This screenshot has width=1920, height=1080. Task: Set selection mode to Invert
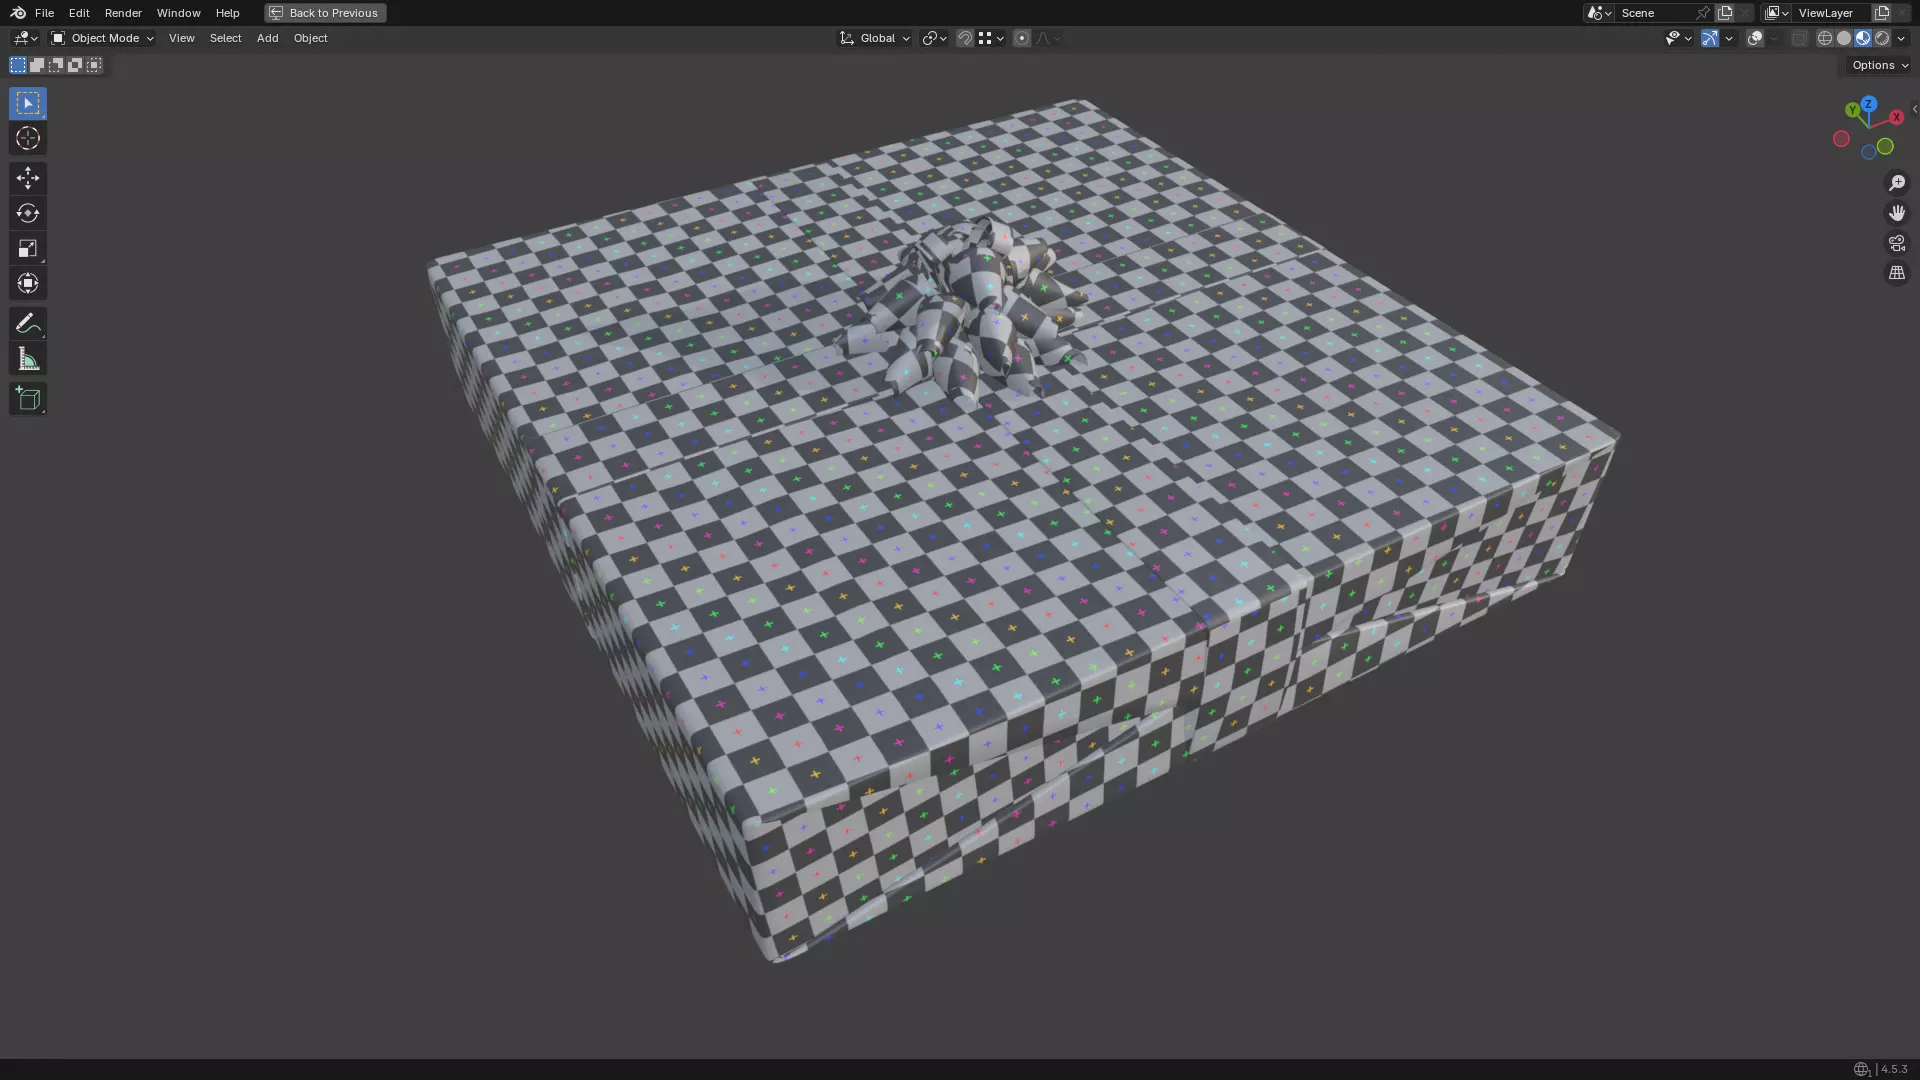pos(75,65)
